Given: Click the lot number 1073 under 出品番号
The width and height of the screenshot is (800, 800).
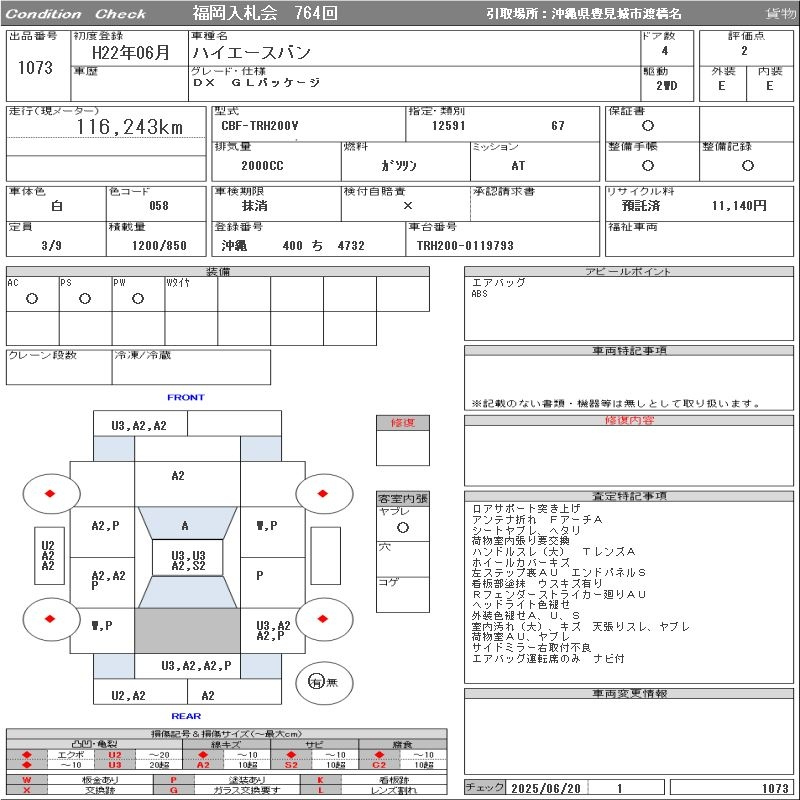Looking at the screenshot, I should (35, 67).
